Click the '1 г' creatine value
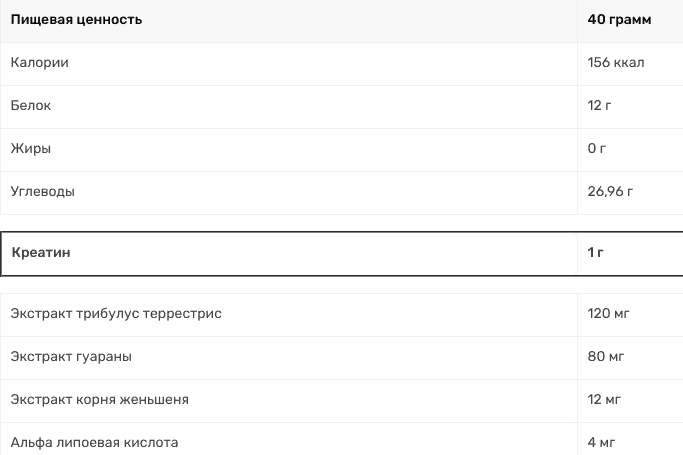Viewport: 683px width, 455px height. tap(595, 253)
